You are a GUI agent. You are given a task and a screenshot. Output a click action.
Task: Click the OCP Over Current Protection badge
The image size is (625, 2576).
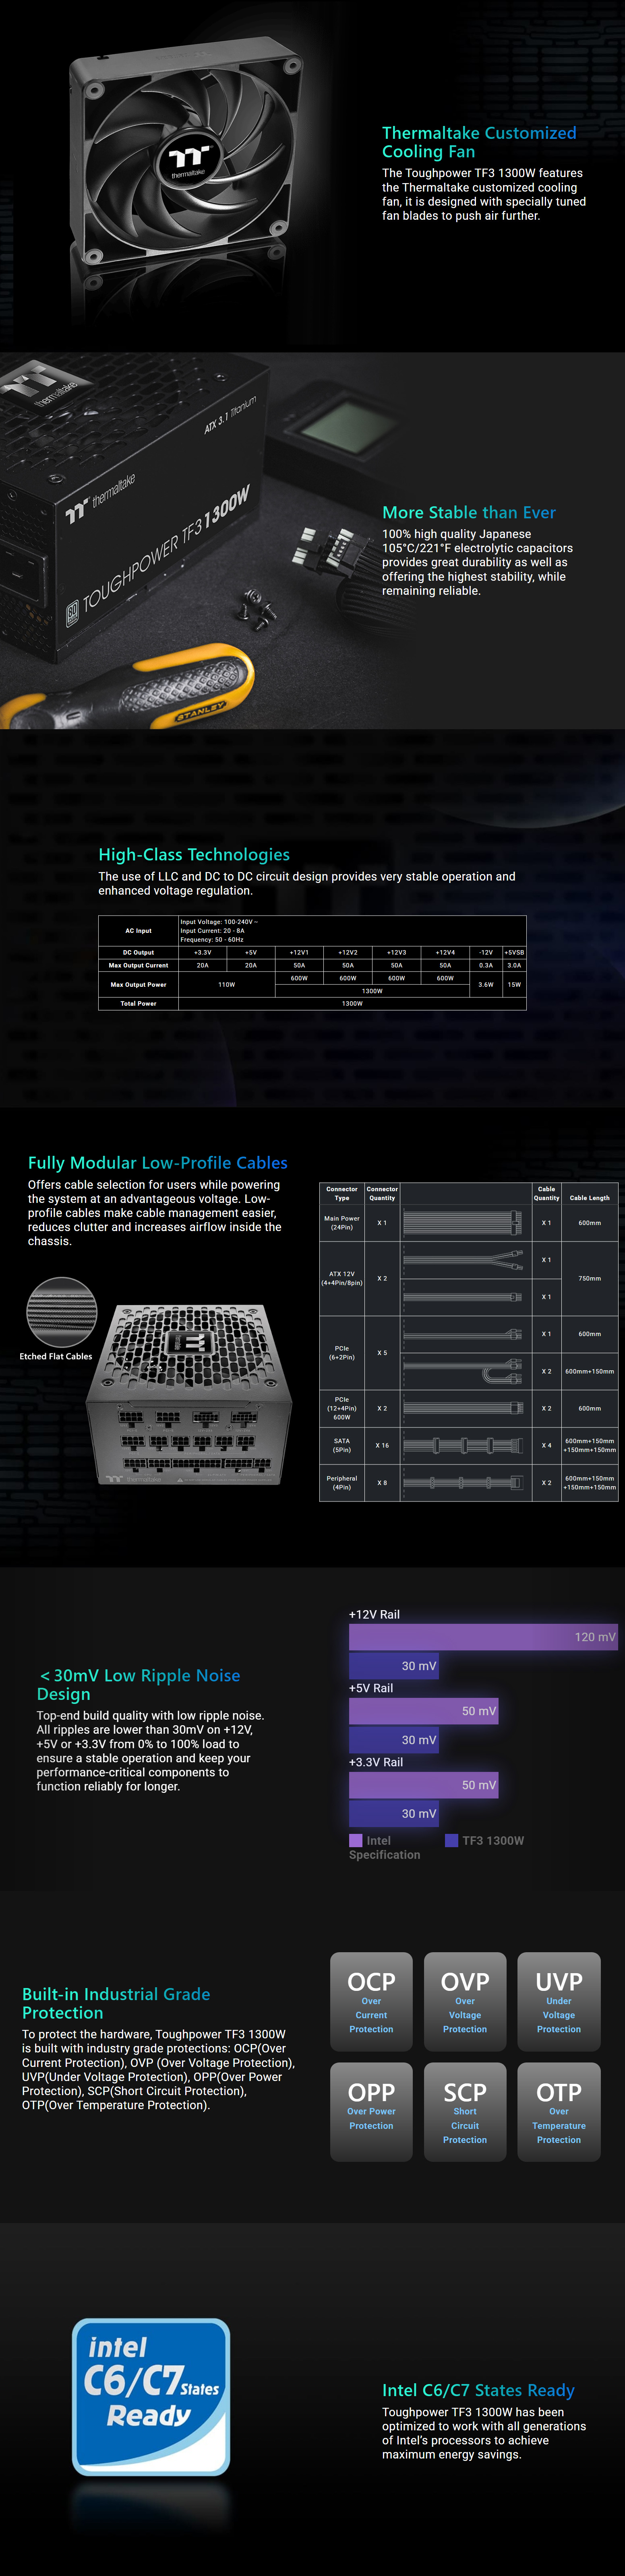(x=371, y=2002)
